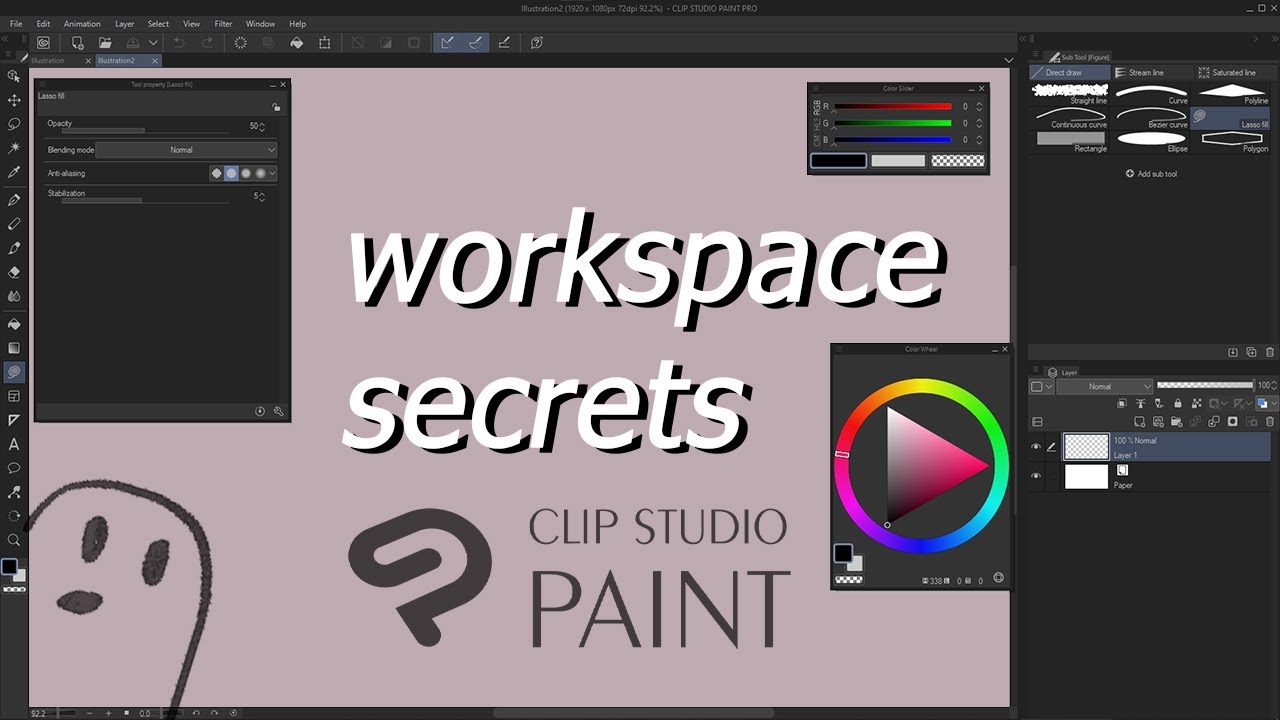The height and width of the screenshot is (720, 1280).
Task: Adjust layer opacity 100 stepper
Action: tap(1273, 385)
